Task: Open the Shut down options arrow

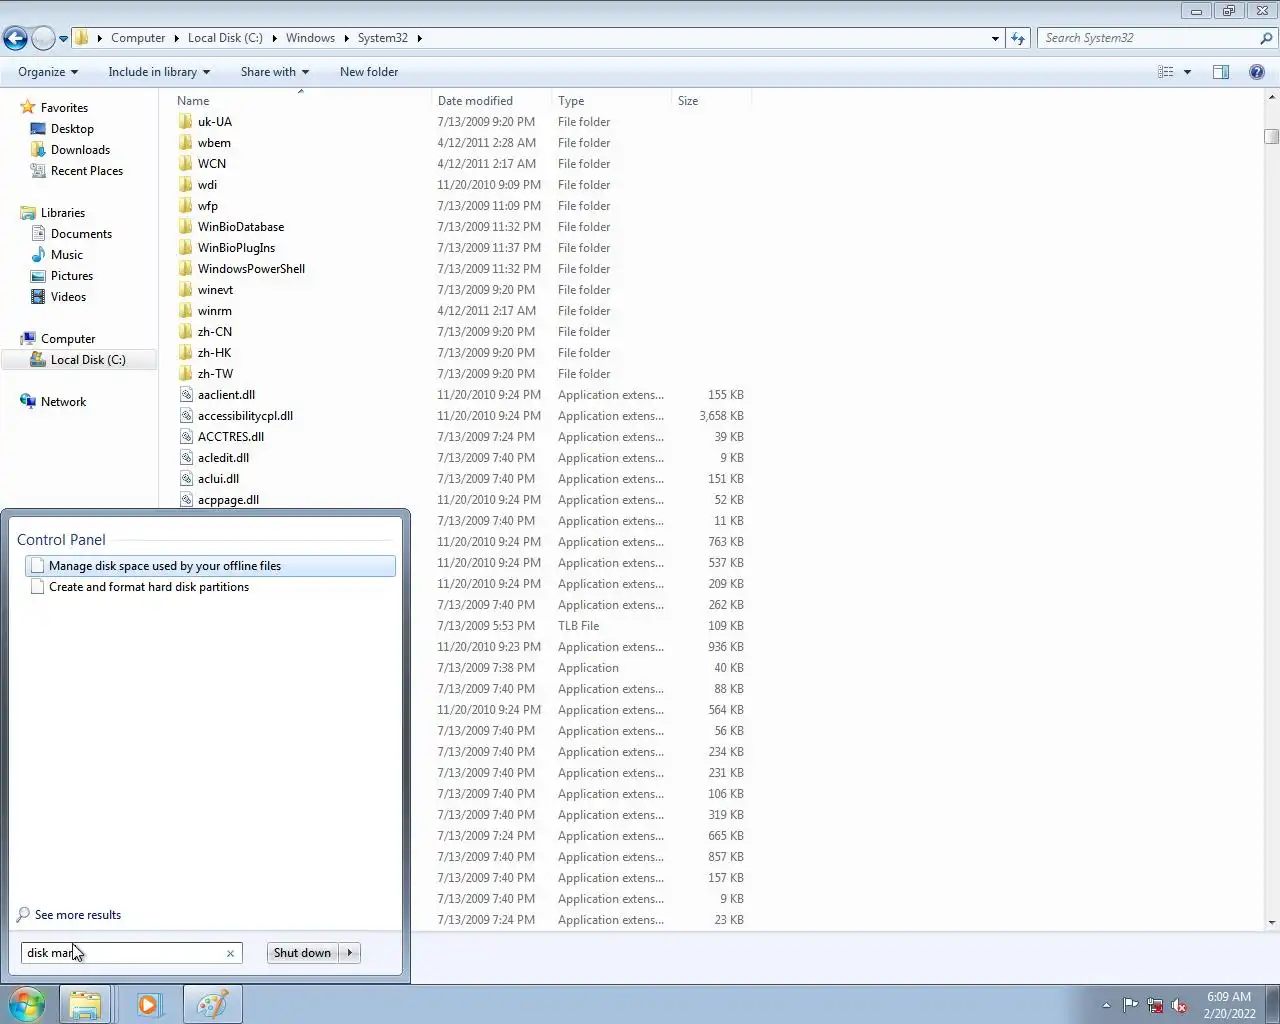Action: (x=350, y=953)
